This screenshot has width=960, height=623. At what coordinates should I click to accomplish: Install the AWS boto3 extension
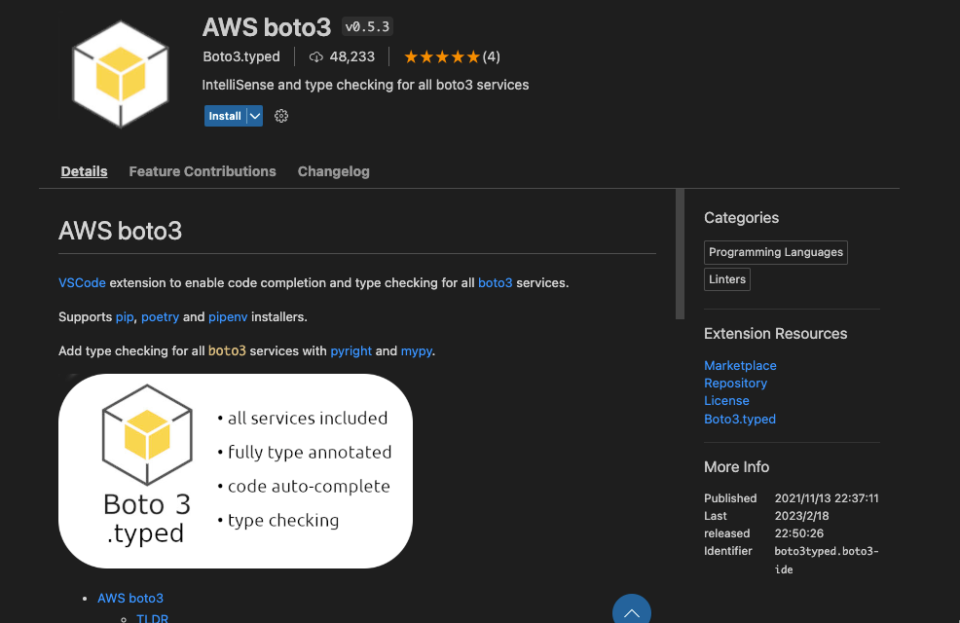click(x=224, y=116)
